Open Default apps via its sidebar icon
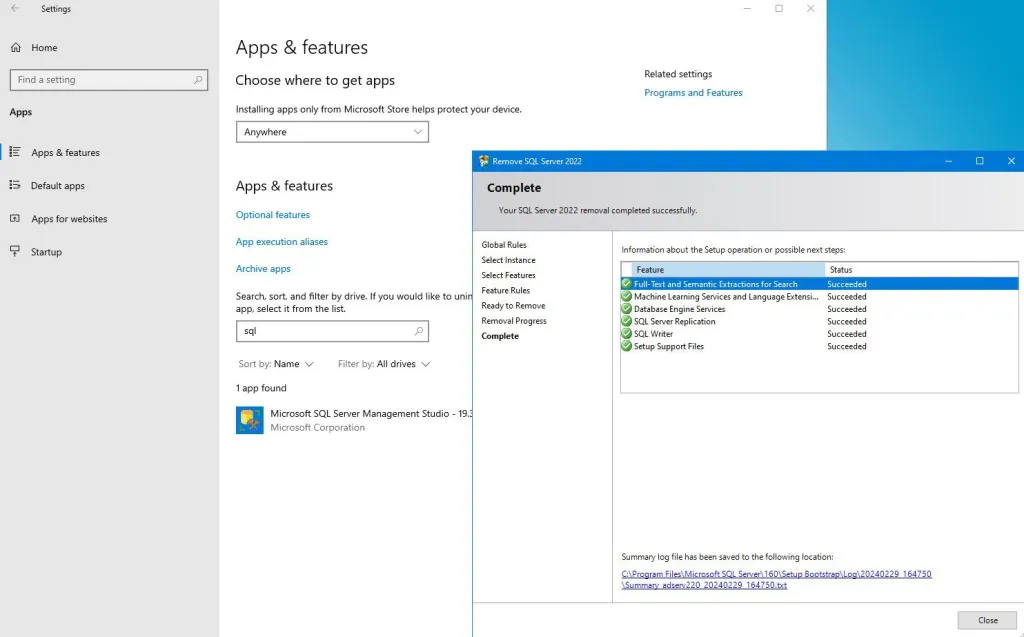Viewport: 1024px width, 637px height. tap(18, 185)
